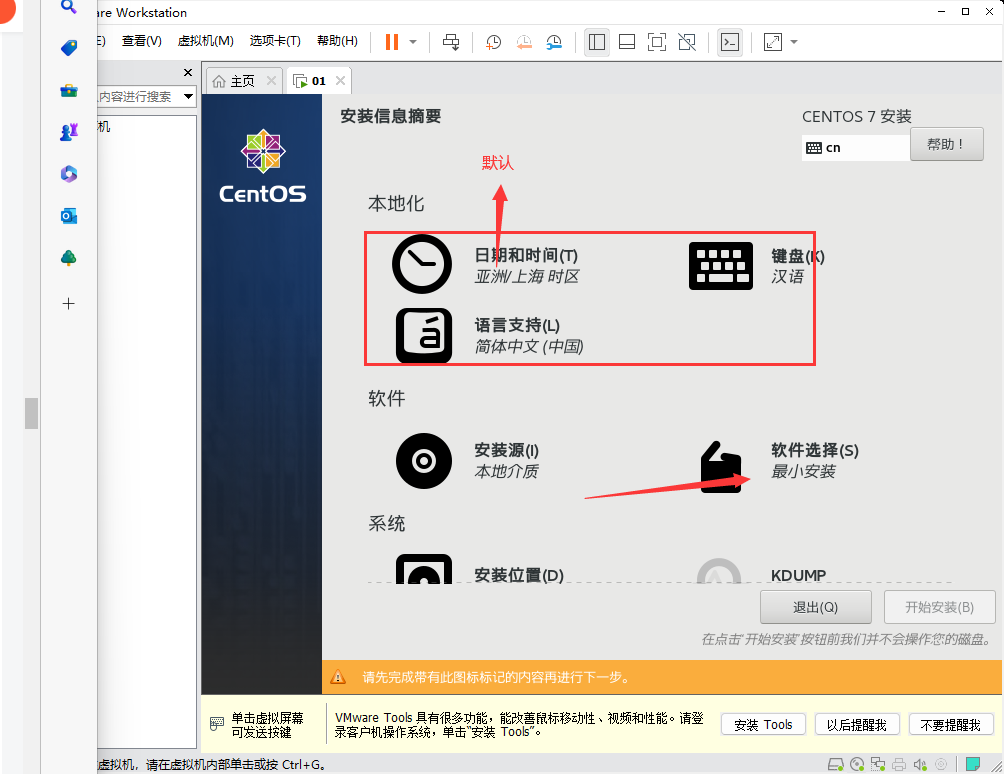Click the blue tag sidebar icon

click(x=69, y=48)
